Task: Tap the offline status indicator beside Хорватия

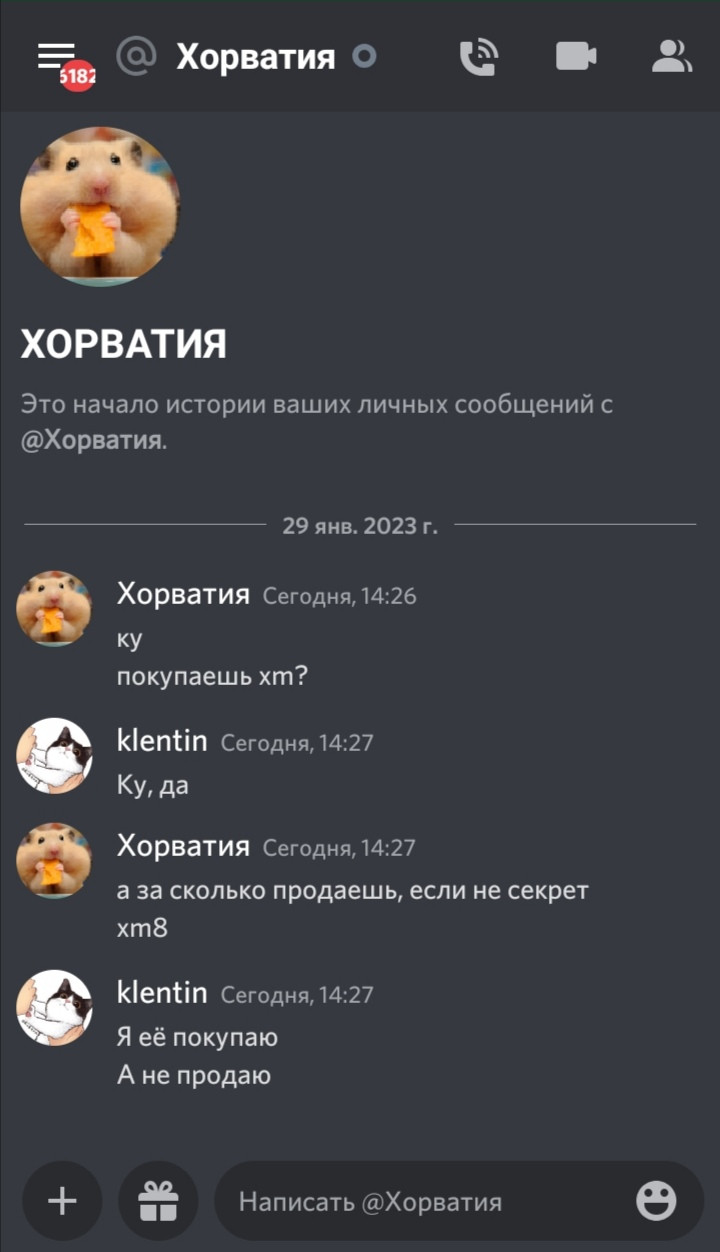Action: 365,57
